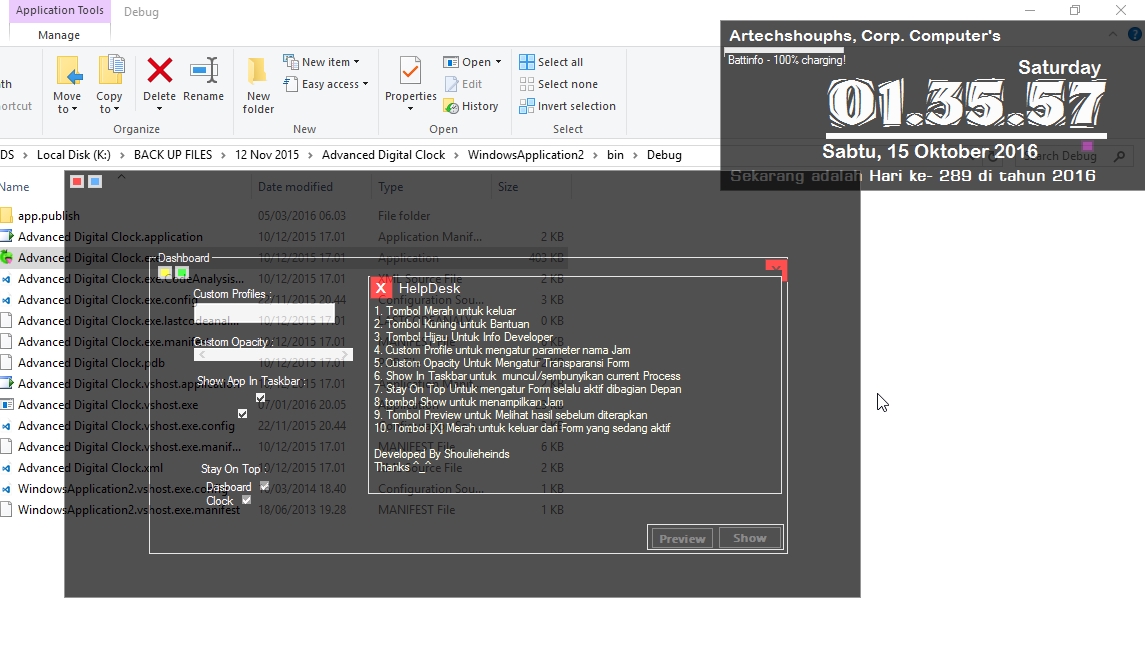Go to the 12 Nov 2015 breadcrumb folder
Screen dimensions: 1145x646
point(267,155)
